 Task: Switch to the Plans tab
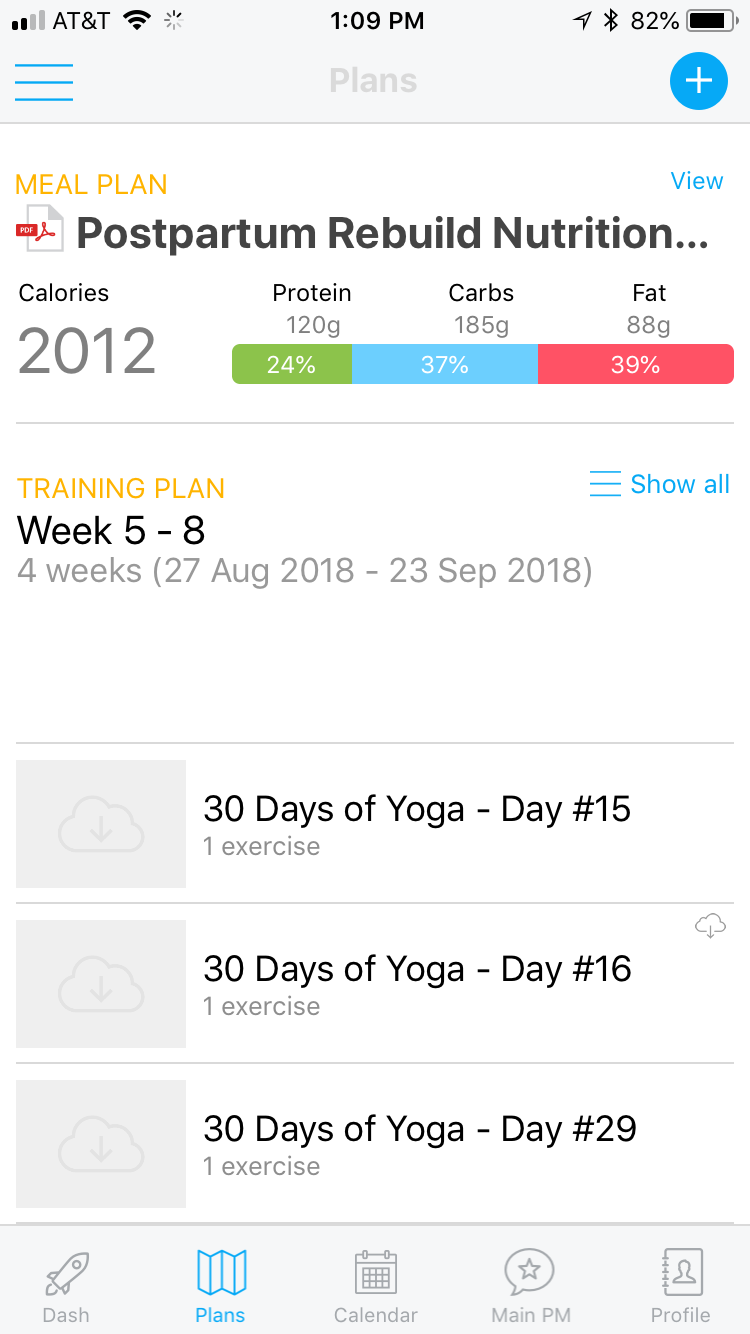tap(221, 1286)
